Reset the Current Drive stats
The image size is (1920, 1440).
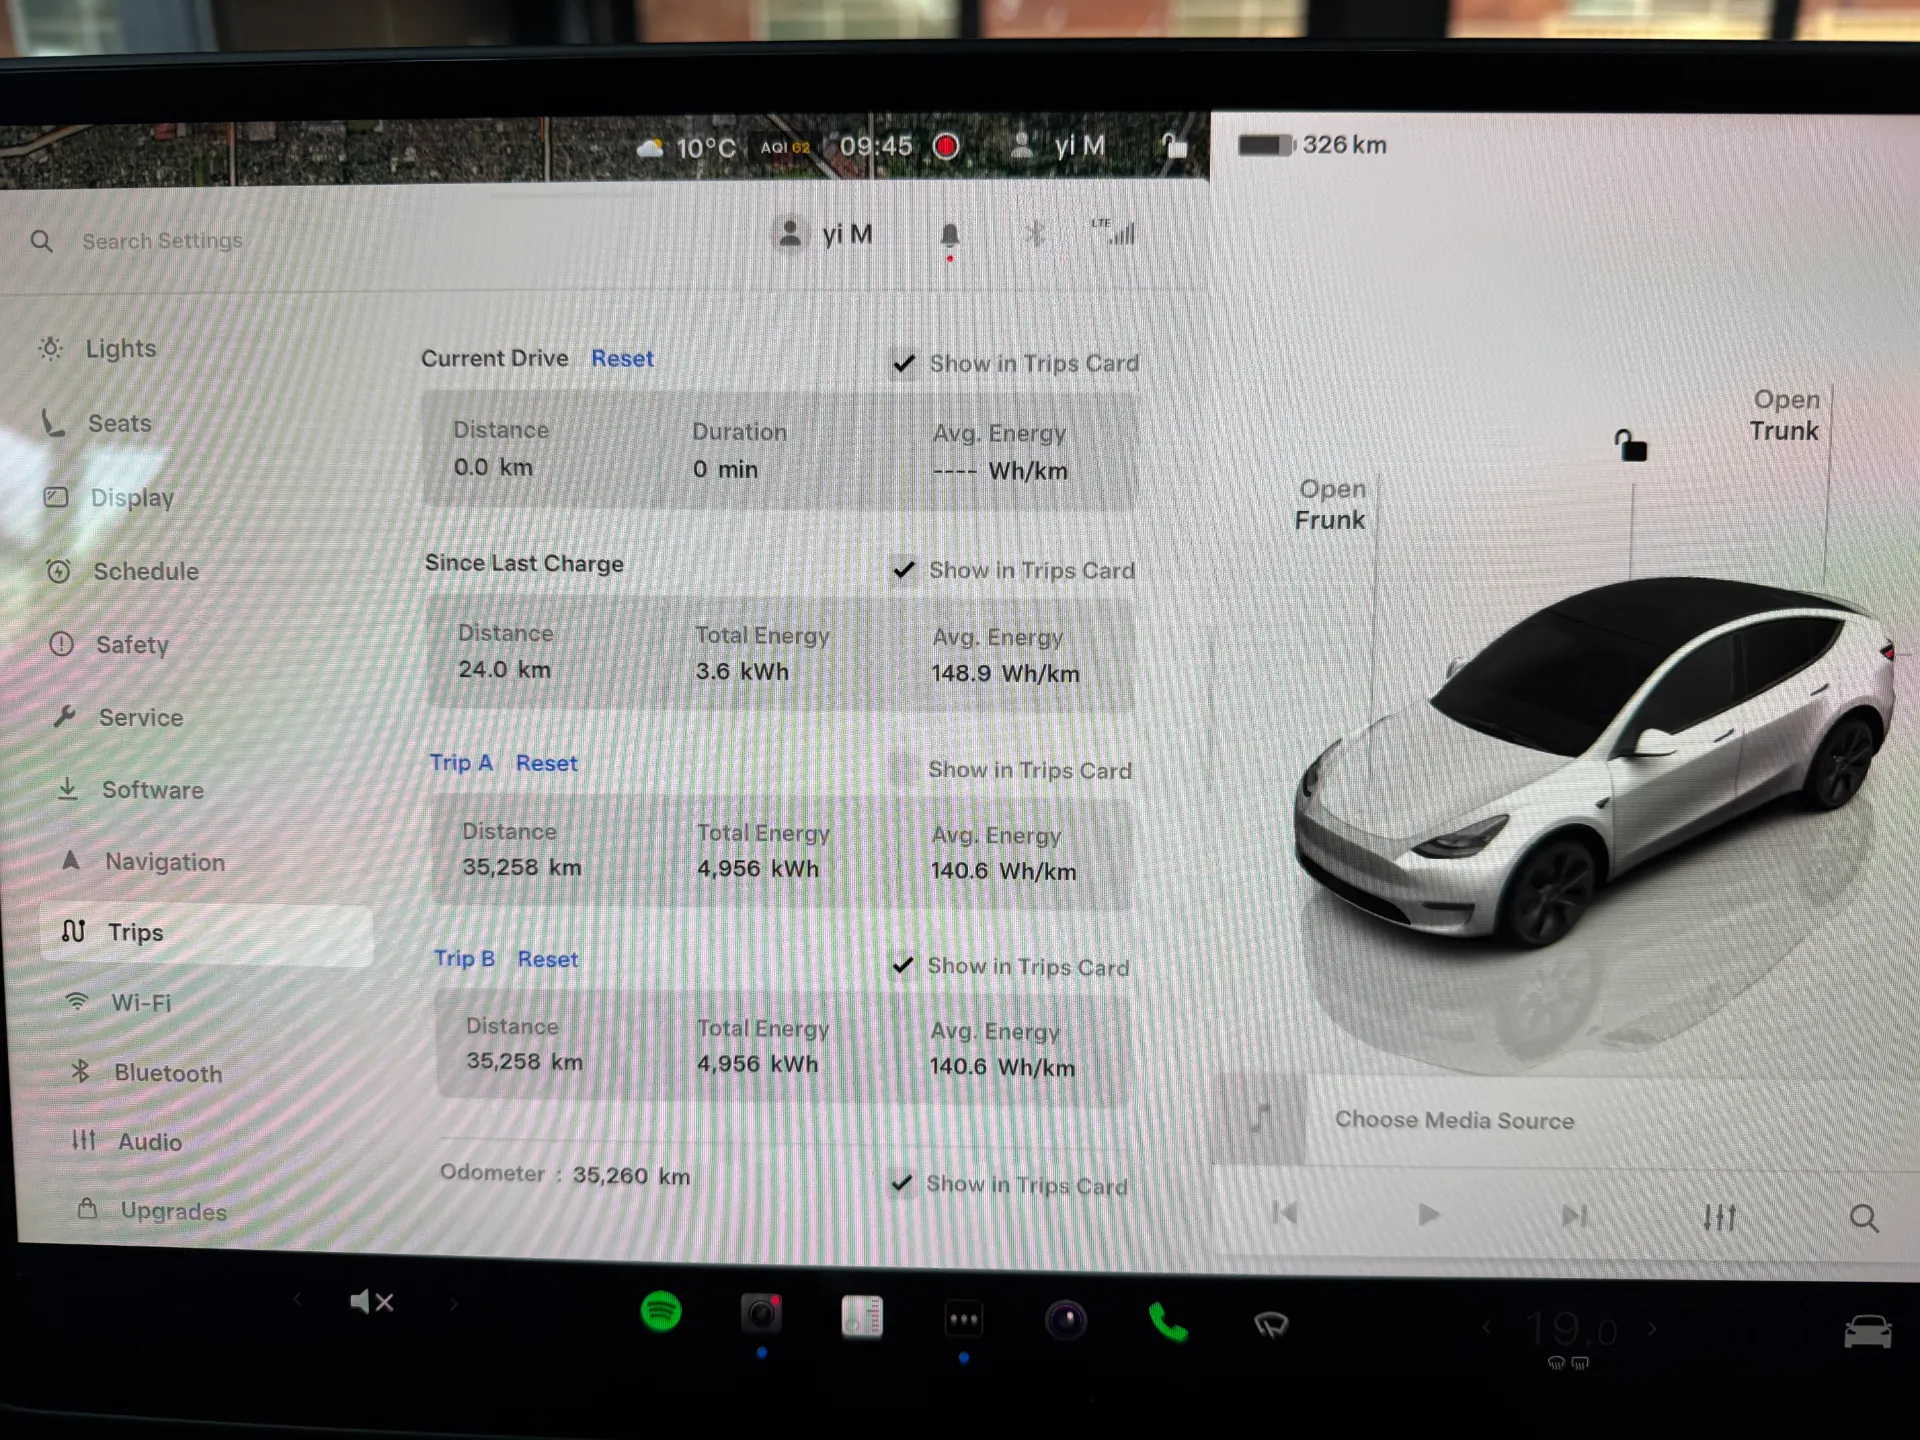[622, 358]
